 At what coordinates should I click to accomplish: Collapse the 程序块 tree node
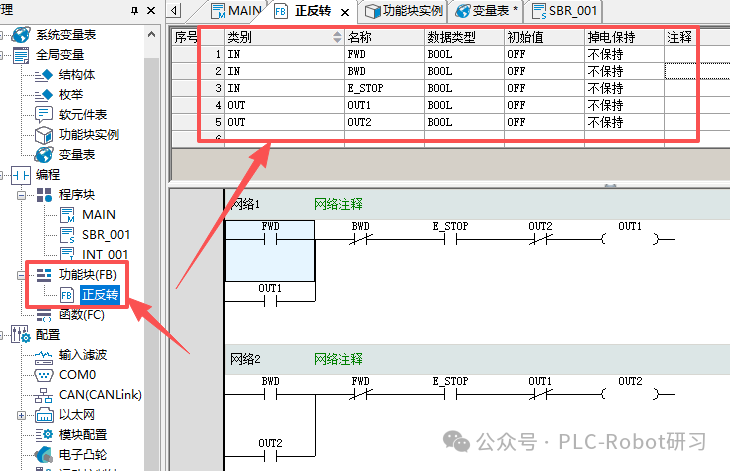pos(21,195)
